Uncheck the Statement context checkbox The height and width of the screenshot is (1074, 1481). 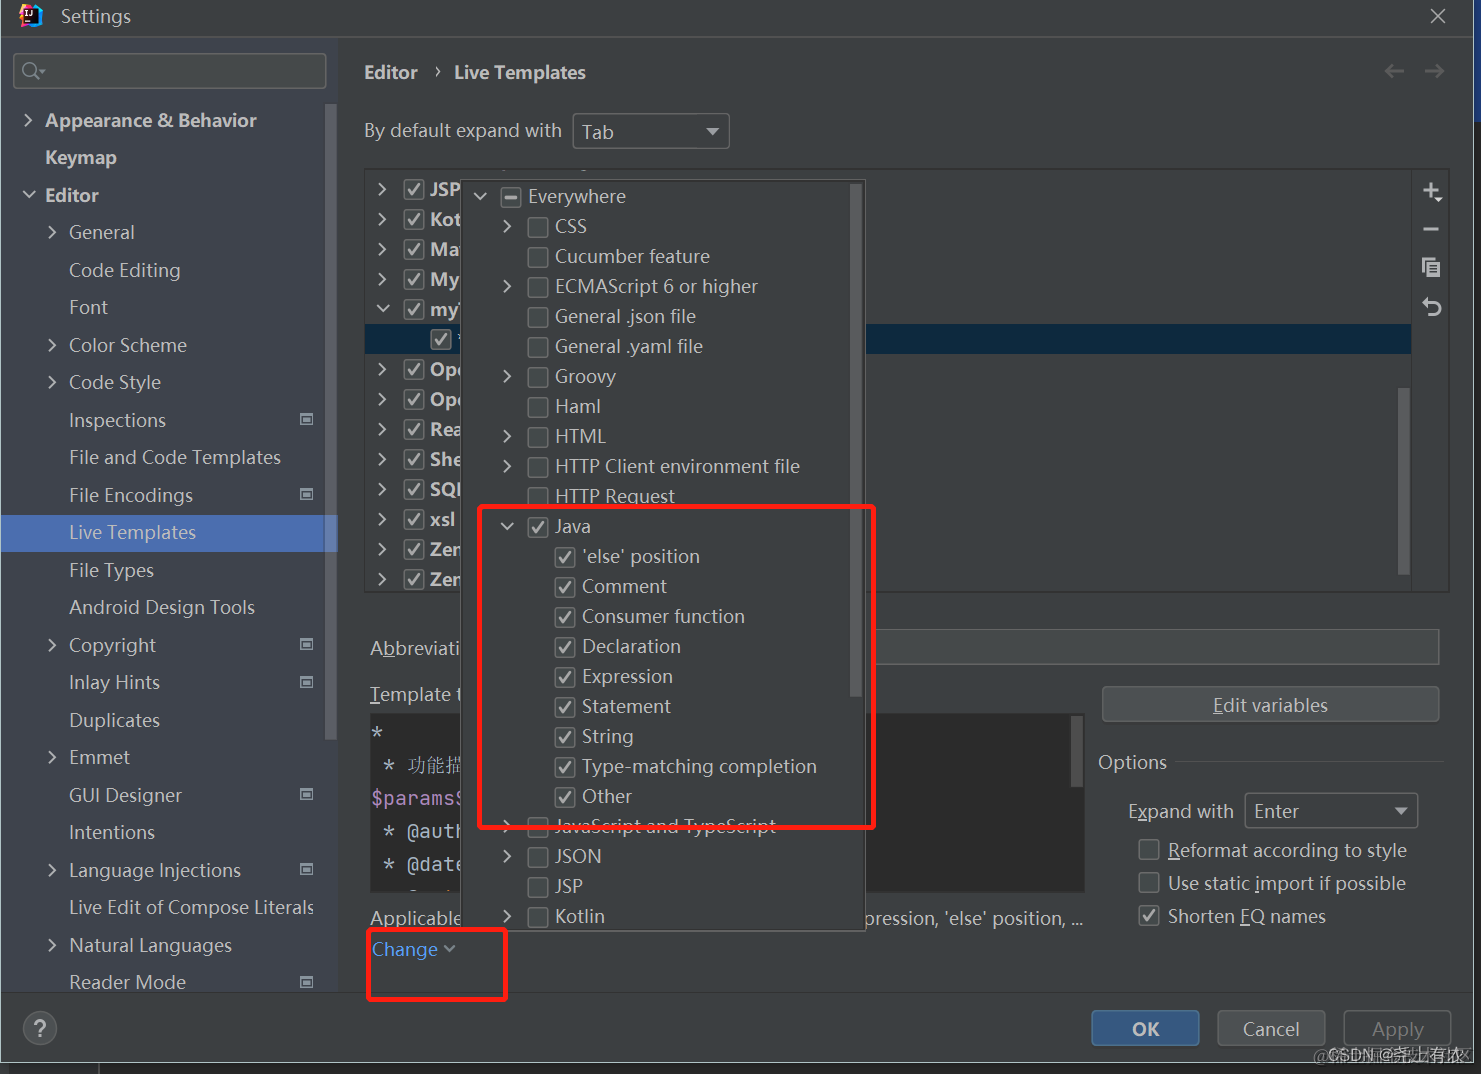click(565, 707)
